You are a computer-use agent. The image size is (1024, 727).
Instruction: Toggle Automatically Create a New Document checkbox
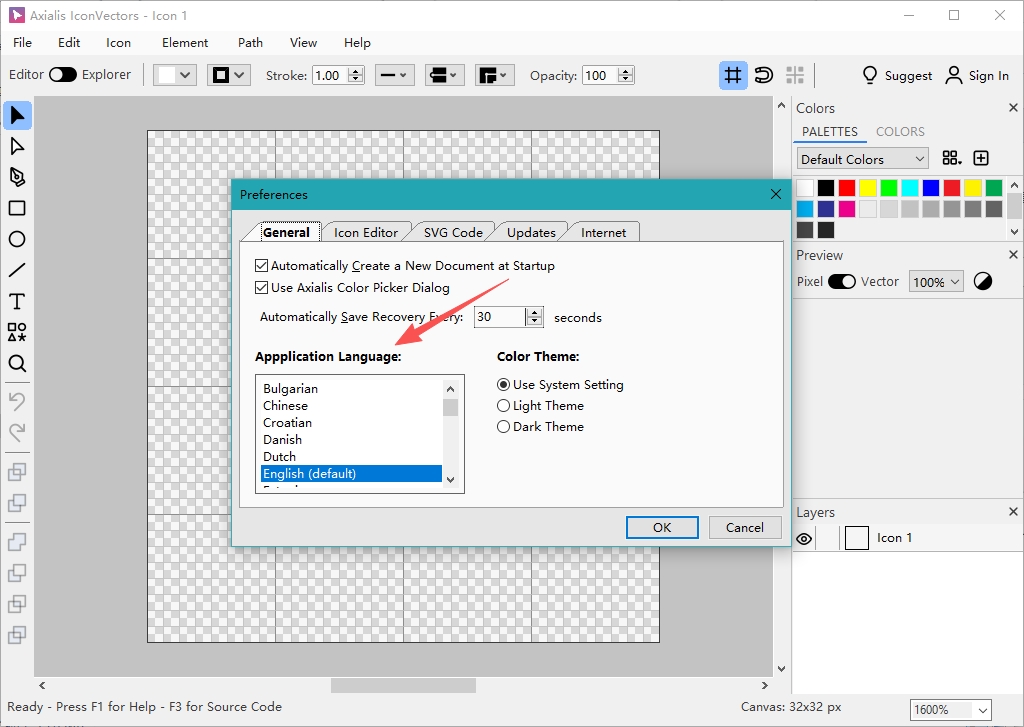(261, 266)
